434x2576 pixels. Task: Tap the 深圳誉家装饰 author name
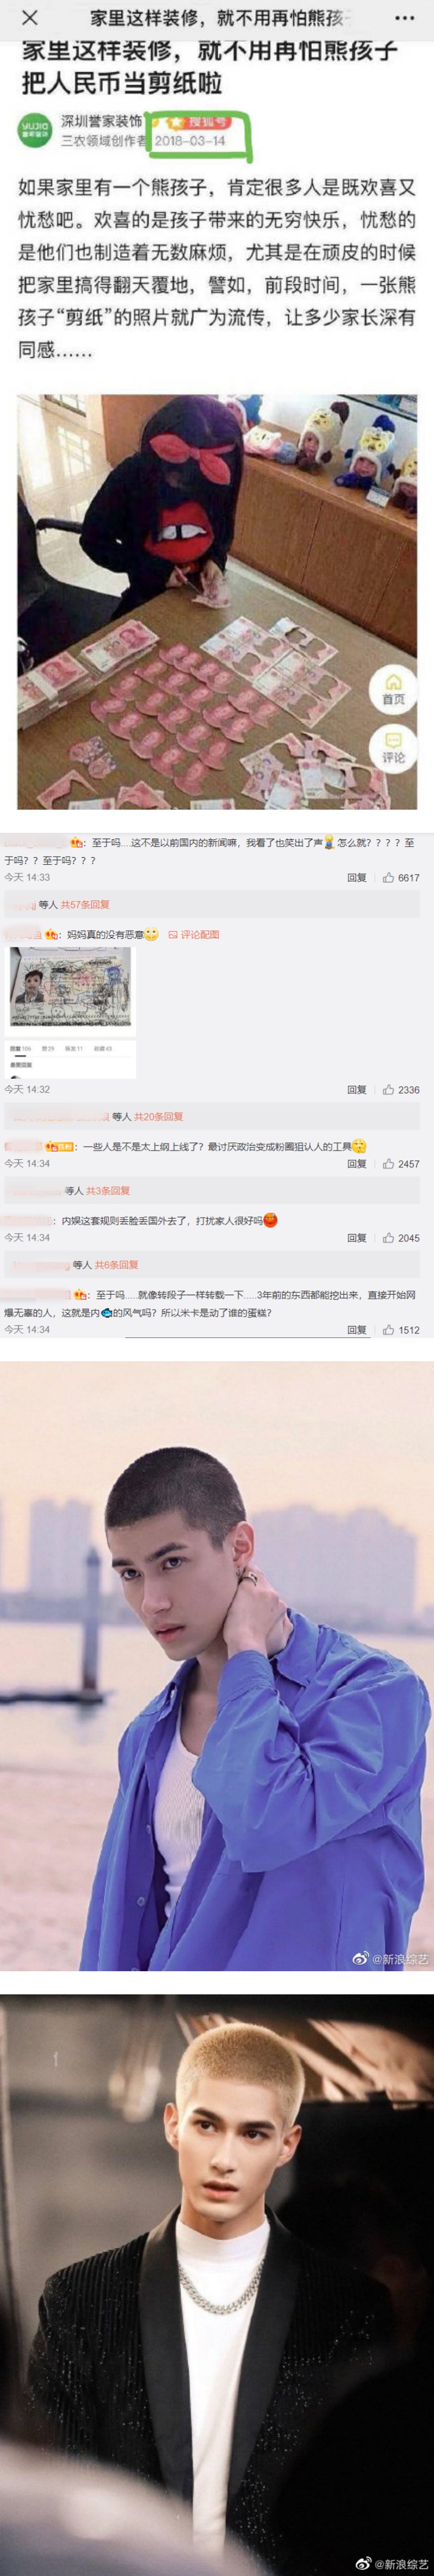point(101,121)
